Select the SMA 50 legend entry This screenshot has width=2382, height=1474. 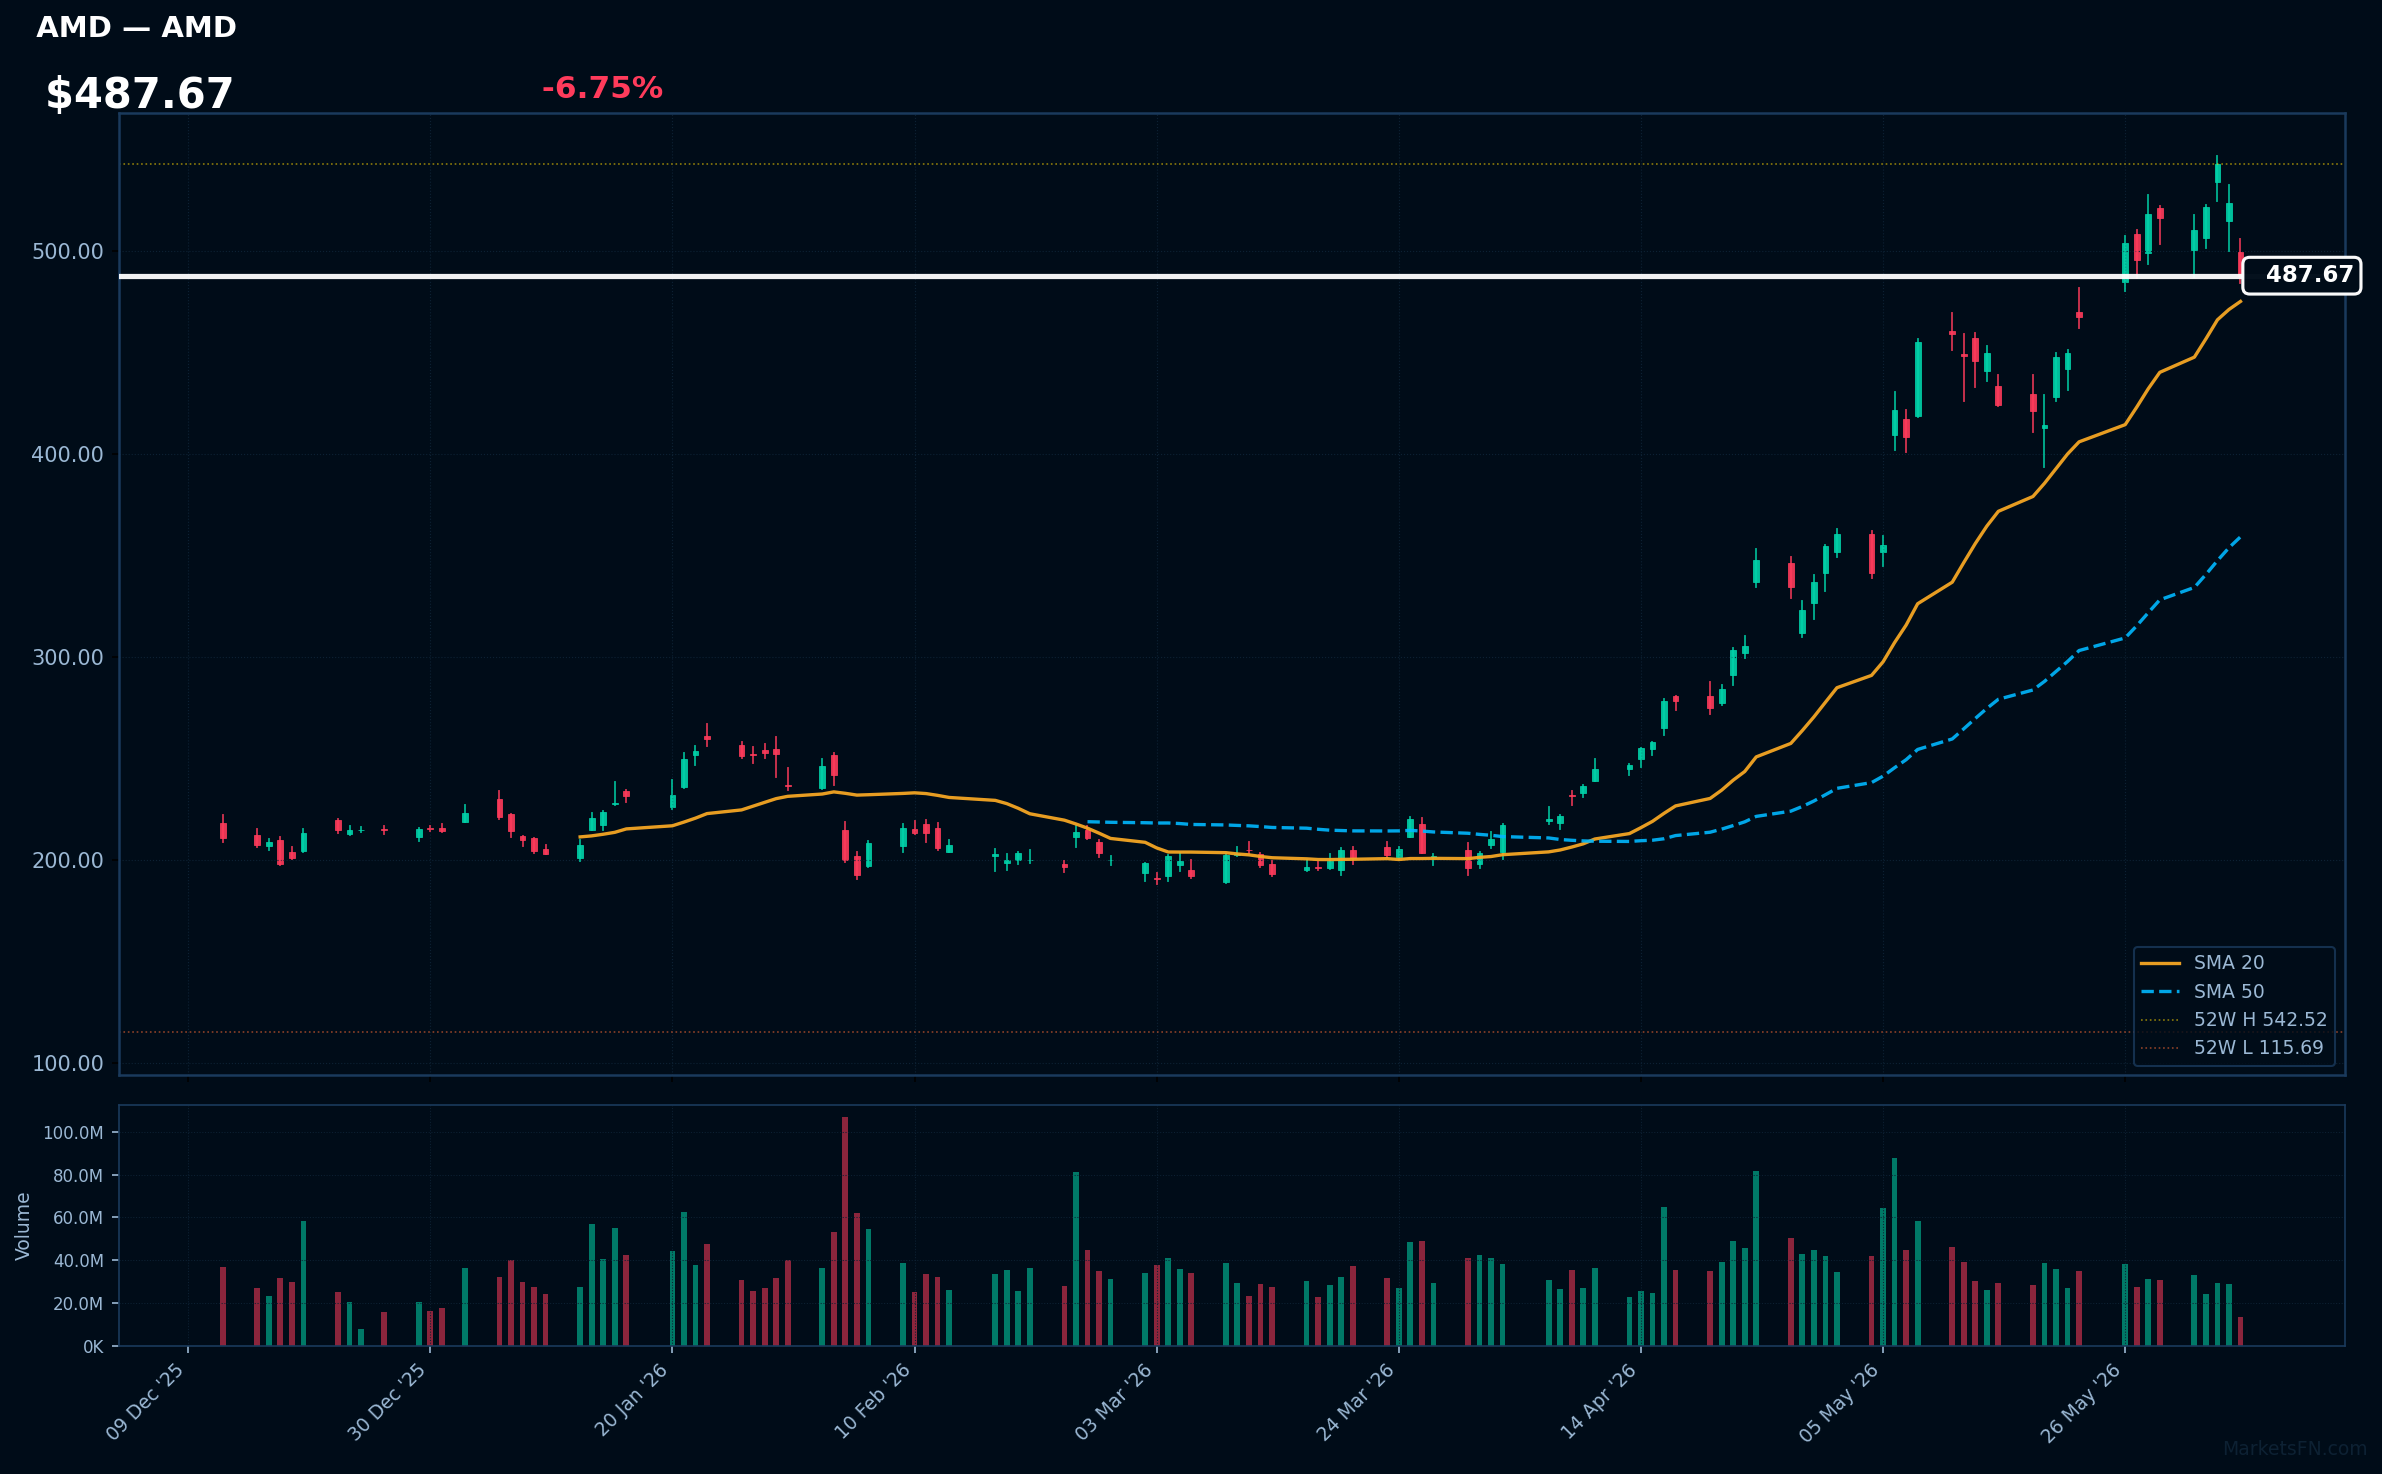(x=2229, y=991)
